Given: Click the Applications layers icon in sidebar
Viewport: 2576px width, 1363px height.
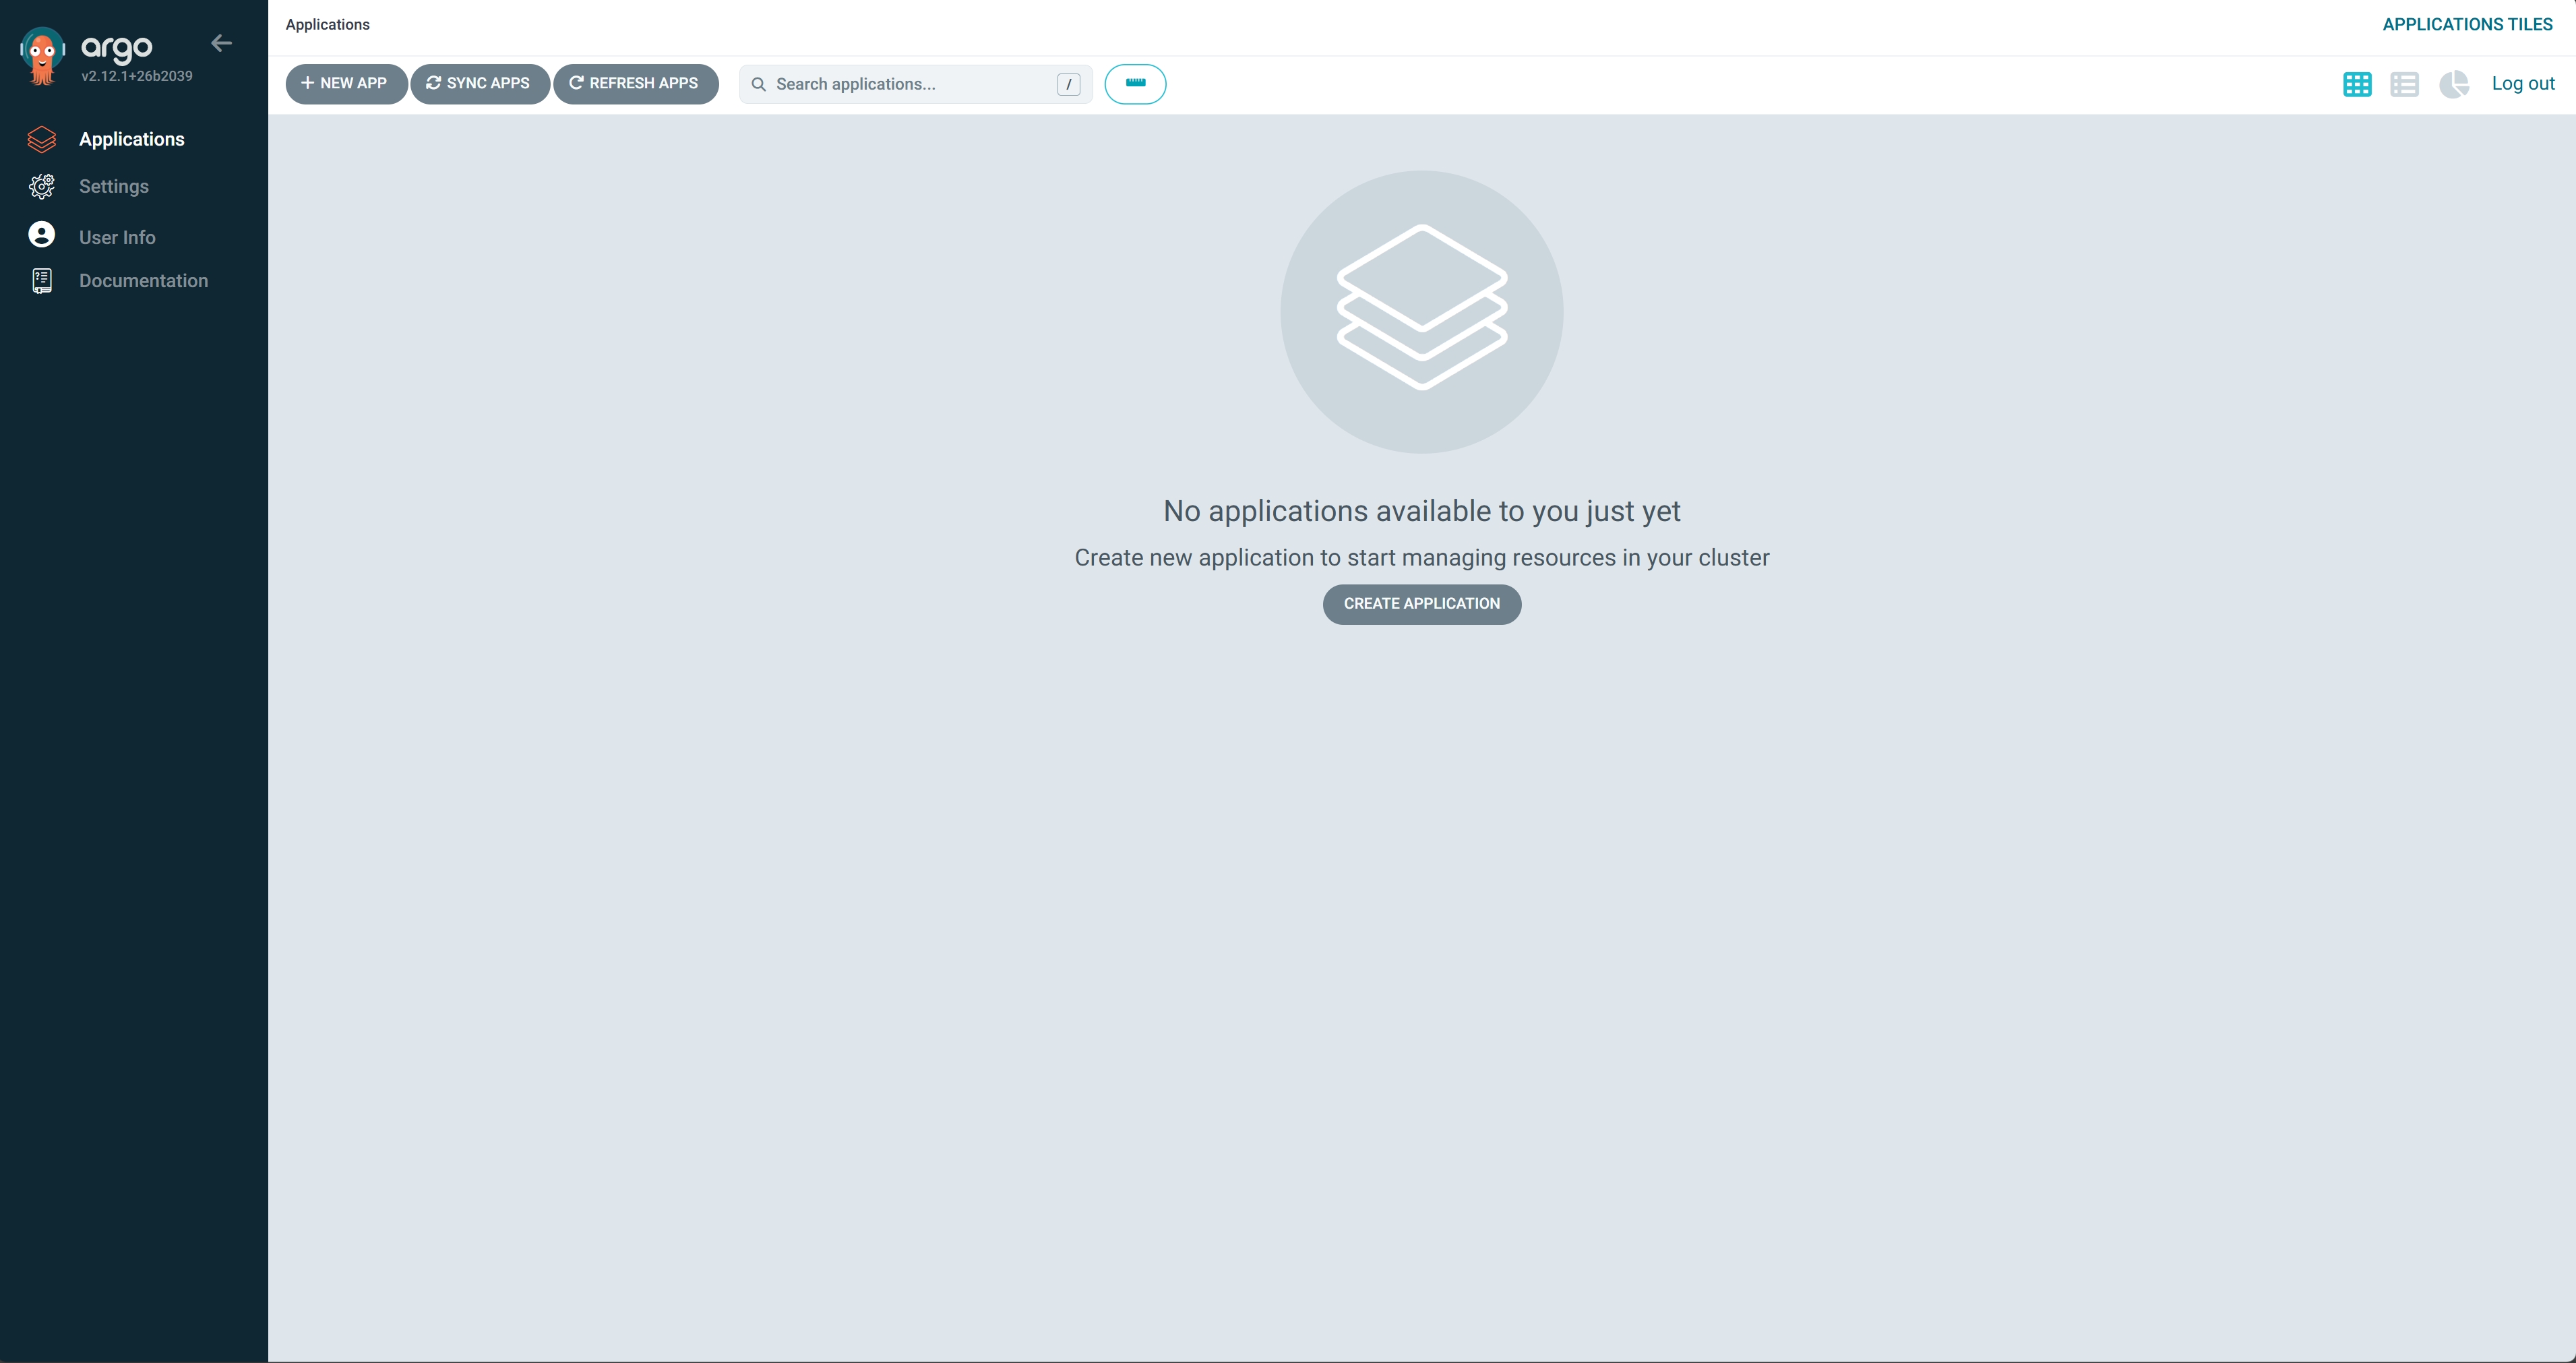Looking at the screenshot, I should click(41, 139).
